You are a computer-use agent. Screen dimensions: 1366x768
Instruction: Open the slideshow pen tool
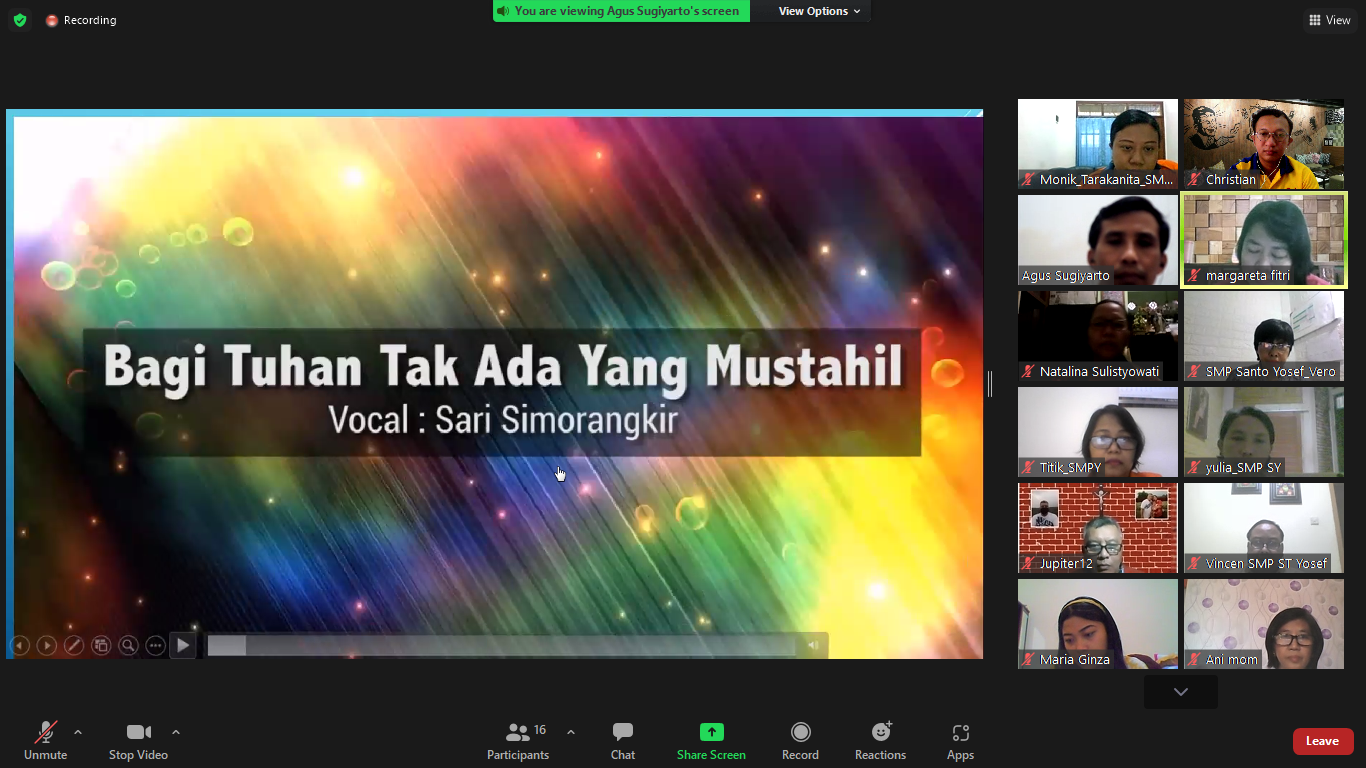(x=74, y=646)
